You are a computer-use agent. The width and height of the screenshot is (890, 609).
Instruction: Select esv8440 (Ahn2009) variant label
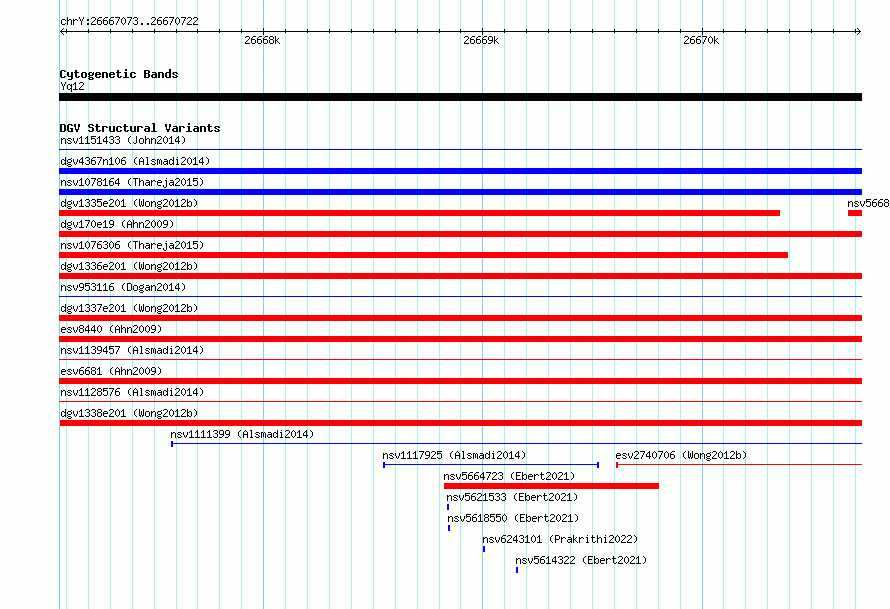[x=111, y=329]
